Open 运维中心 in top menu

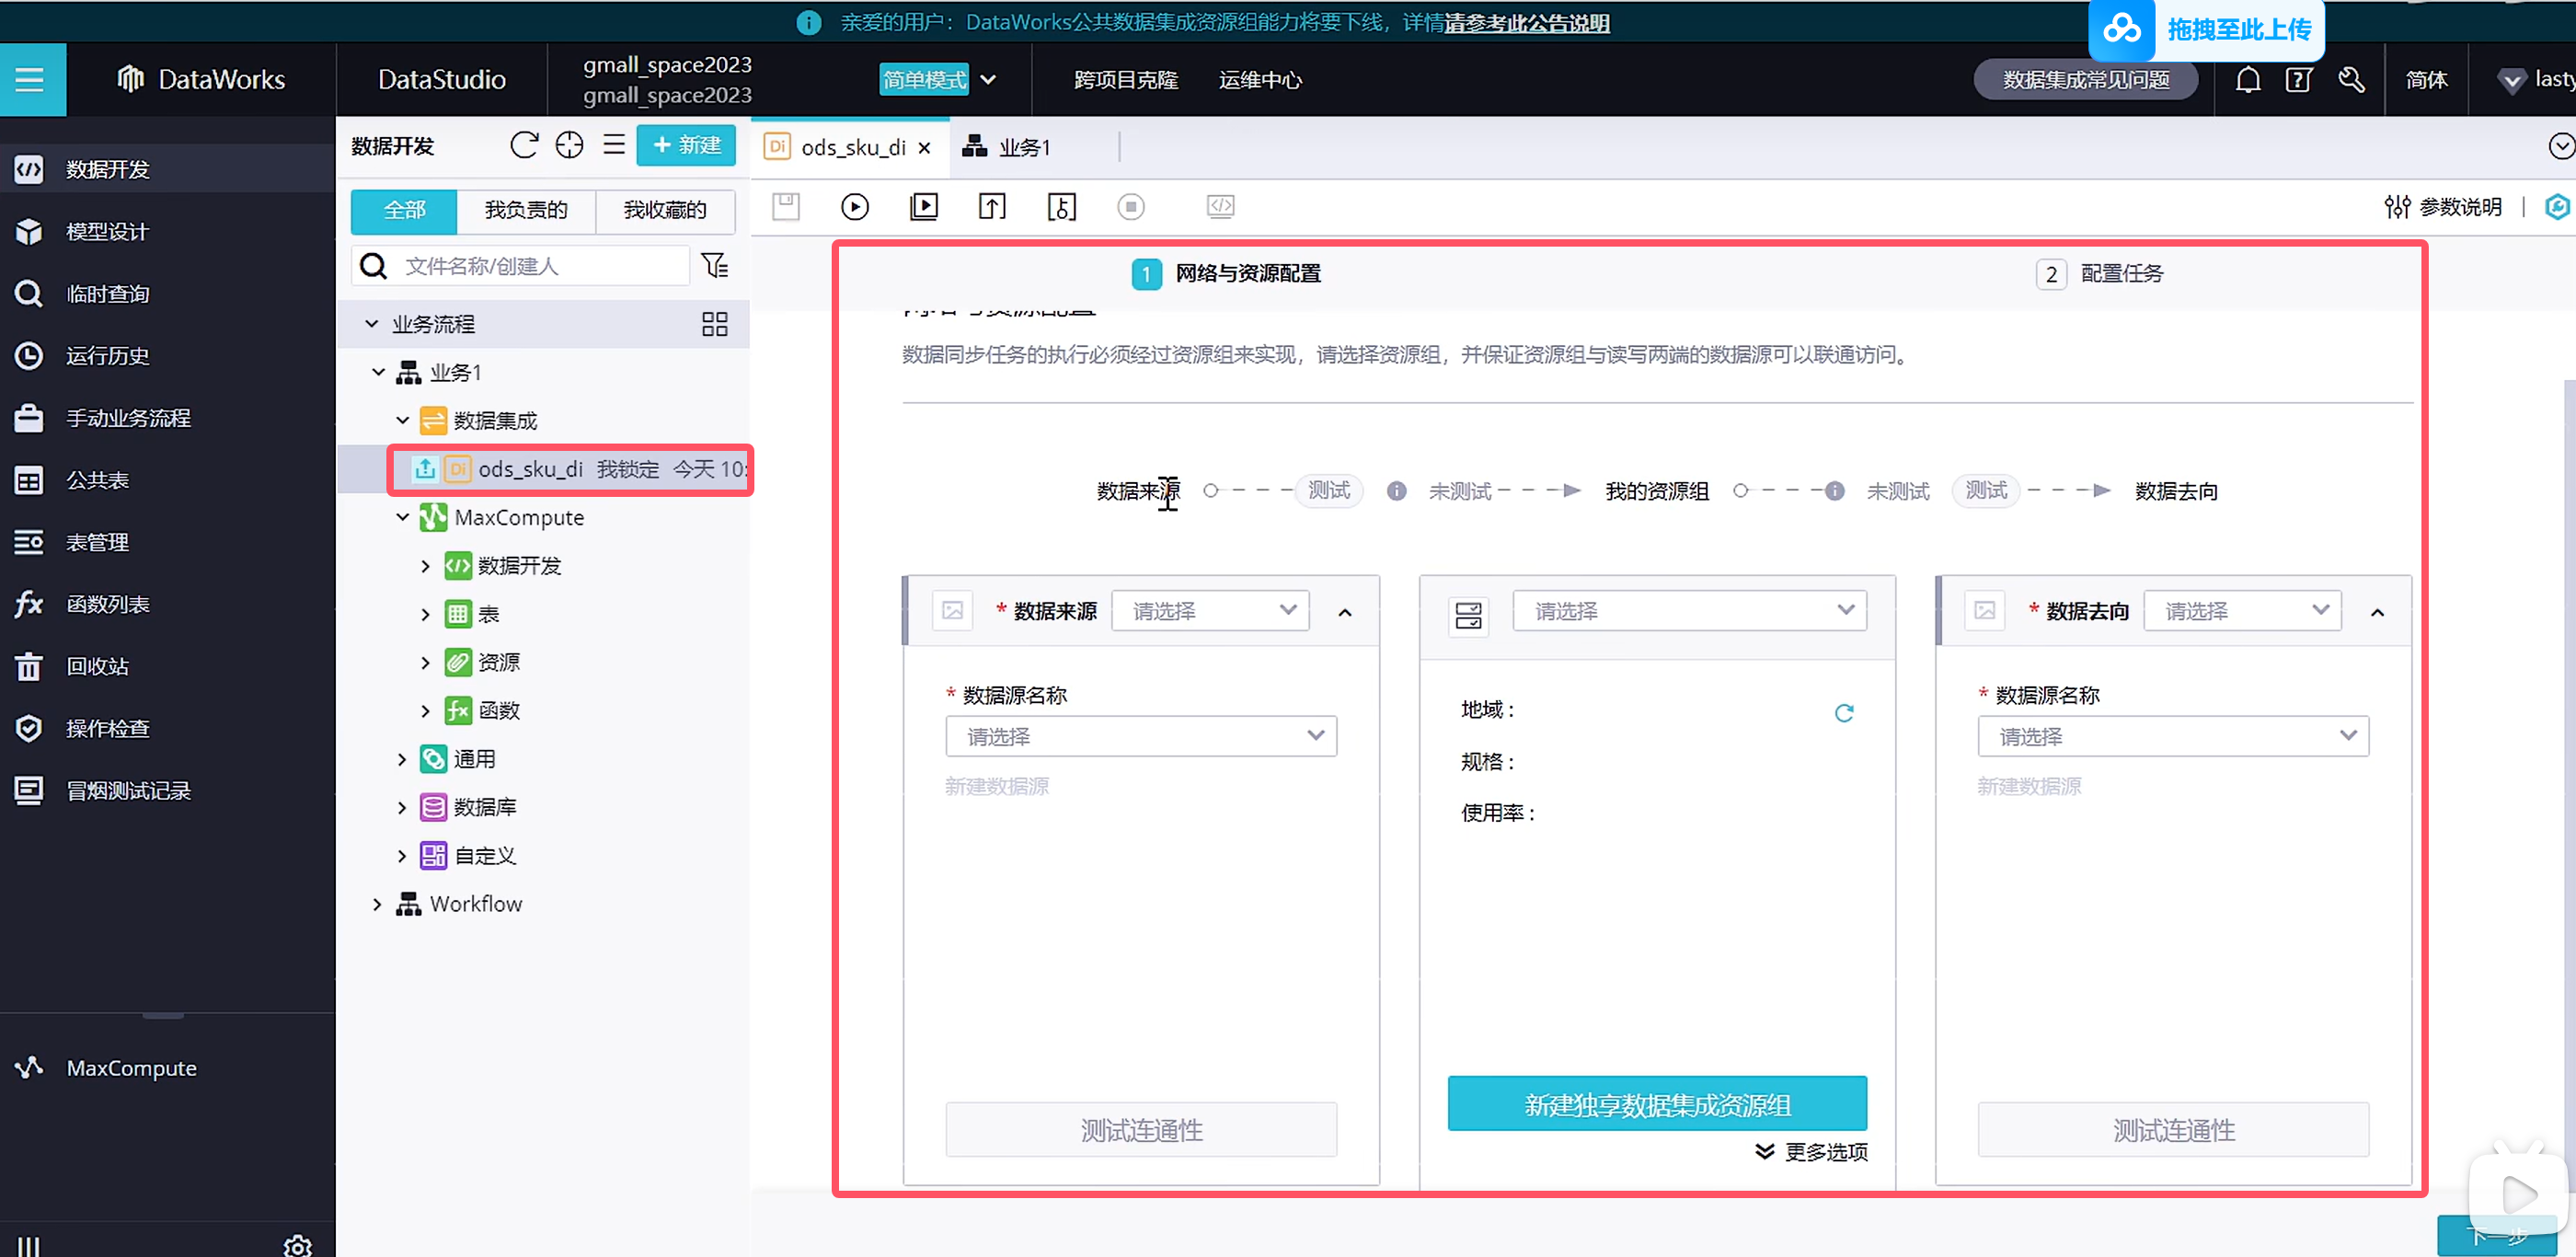1259,80
